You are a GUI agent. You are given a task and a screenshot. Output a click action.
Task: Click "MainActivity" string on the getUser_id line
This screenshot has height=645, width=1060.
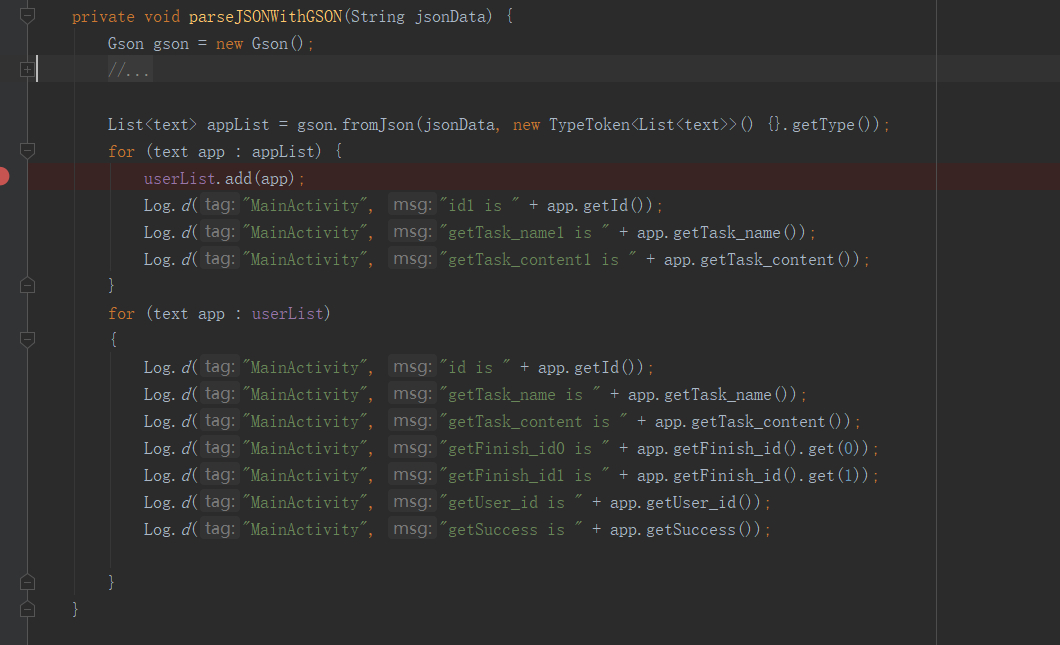(x=305, y=502)
